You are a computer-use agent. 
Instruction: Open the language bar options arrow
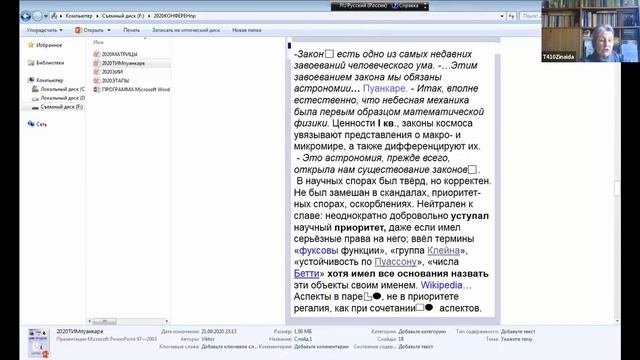(x=425, y=6)
